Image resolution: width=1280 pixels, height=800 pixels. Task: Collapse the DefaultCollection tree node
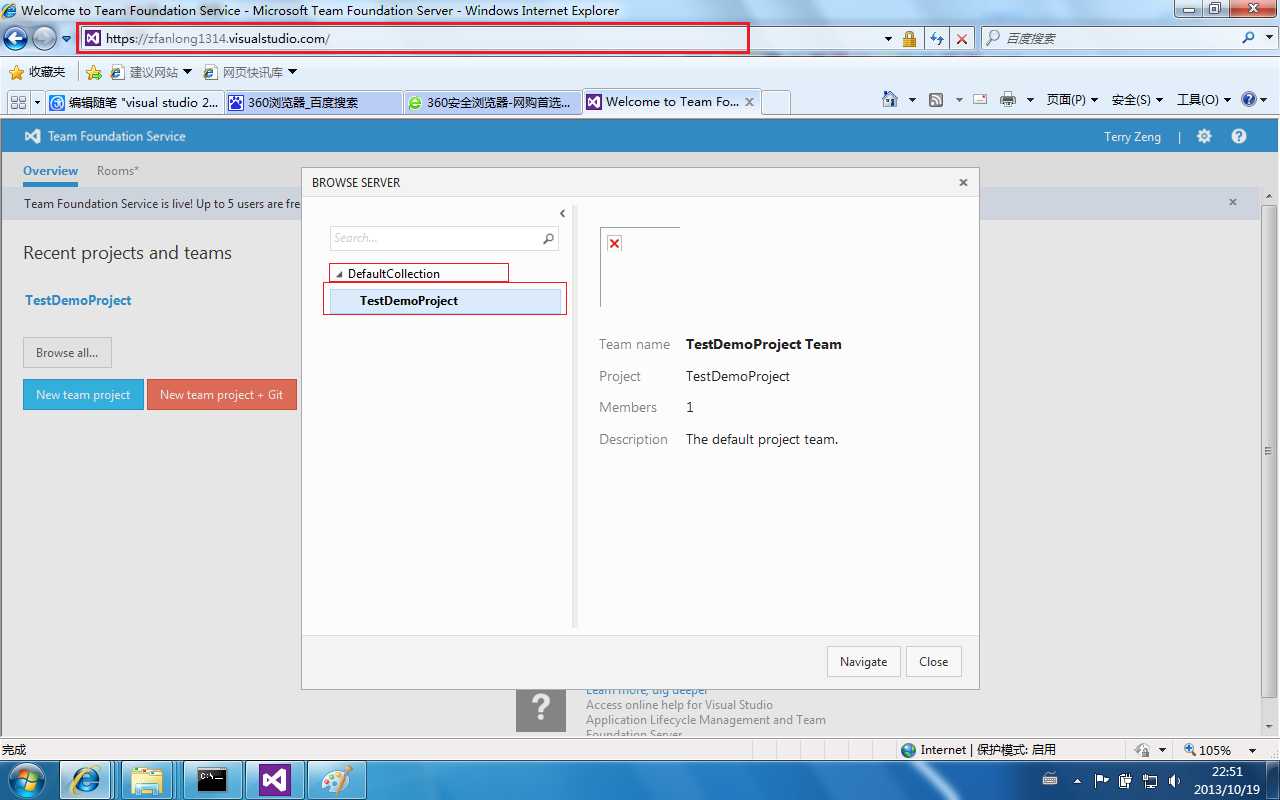pos(339,274)
